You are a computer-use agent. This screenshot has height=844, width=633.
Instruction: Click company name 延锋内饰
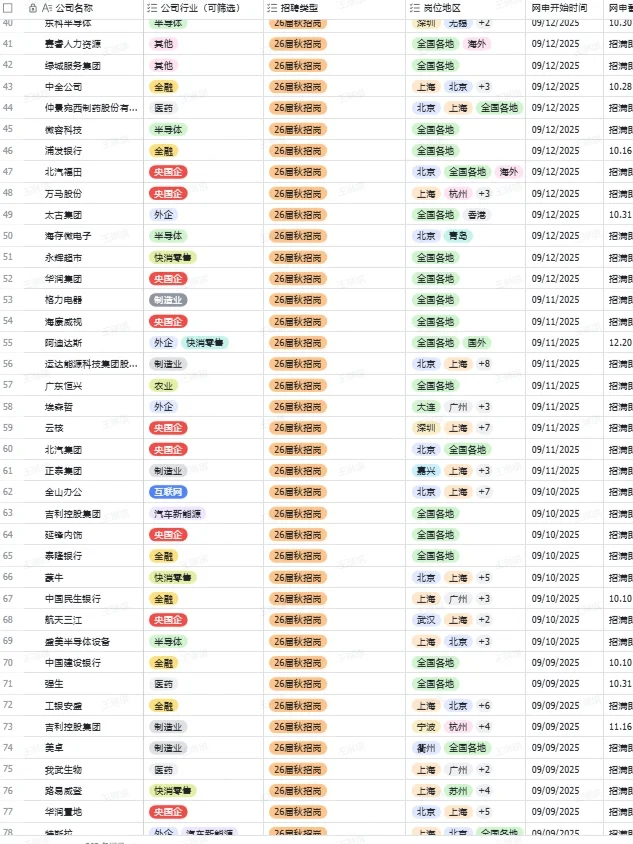click(64, 535)
